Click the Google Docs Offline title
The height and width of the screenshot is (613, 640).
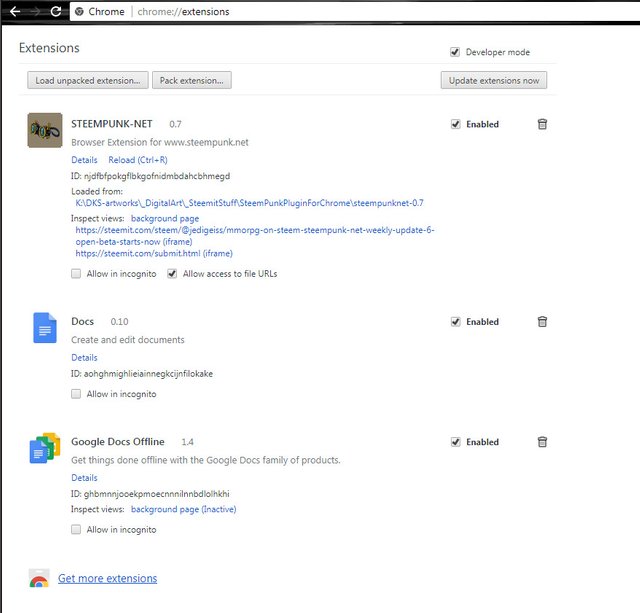click(118, 442)
